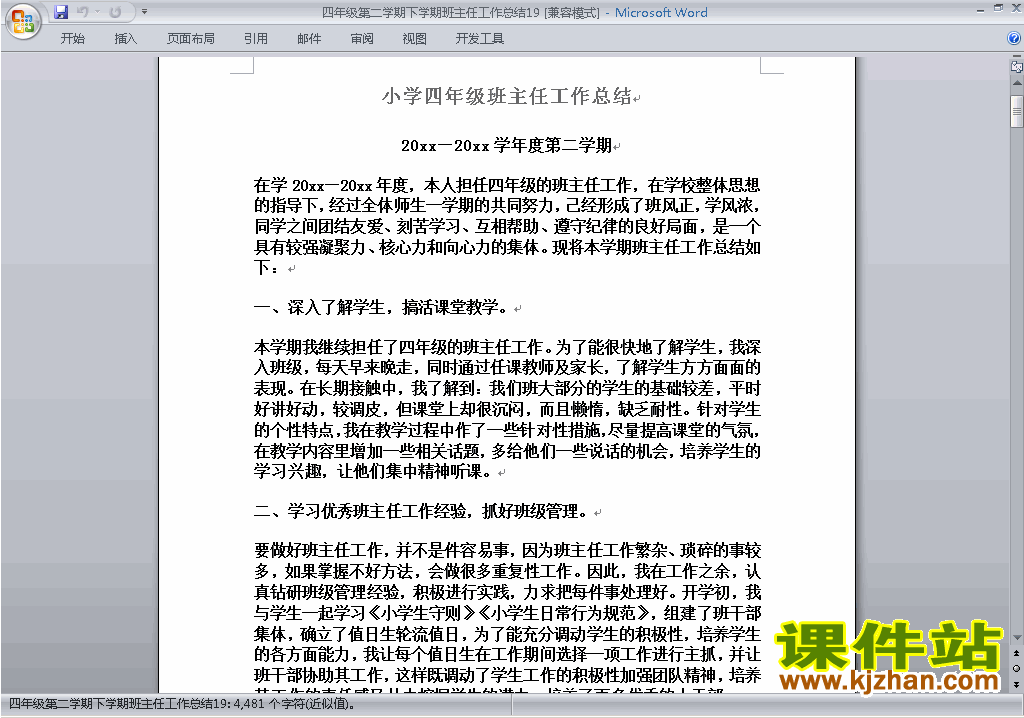This screenshot has height=718, width=1024.
Task: Click the Redo icon in quick access
Action: coord(116,12)
